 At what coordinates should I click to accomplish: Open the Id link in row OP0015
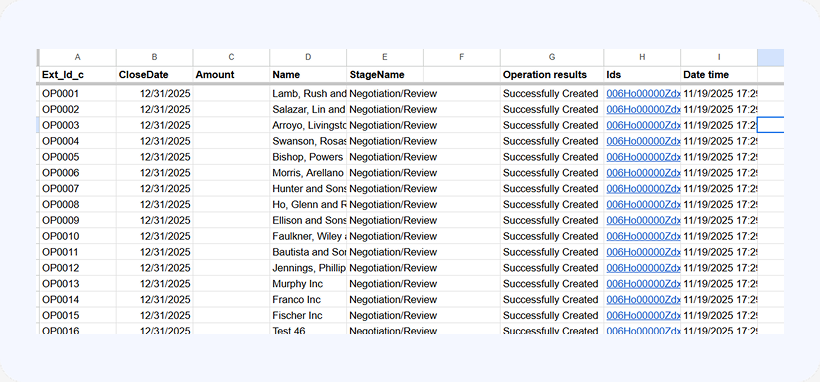643,316
